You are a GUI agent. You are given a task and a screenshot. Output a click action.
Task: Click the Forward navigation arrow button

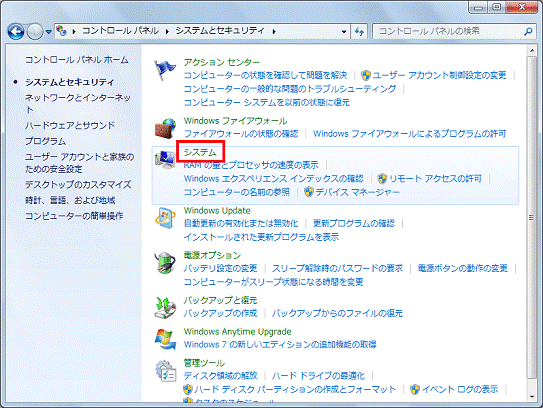click(35, 32)
